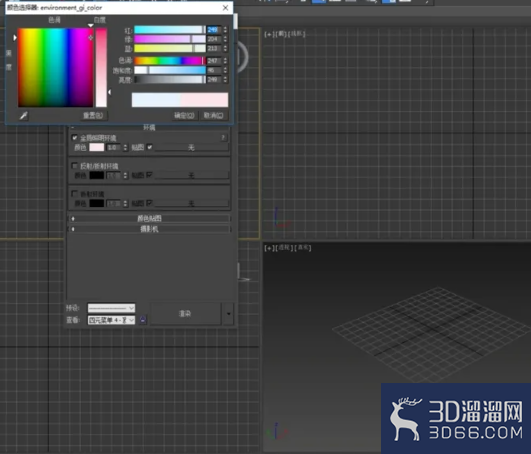Screen dimensions: 531x454
Task: Click the Saturation value spinner arrows
Action: pos(225,70)
